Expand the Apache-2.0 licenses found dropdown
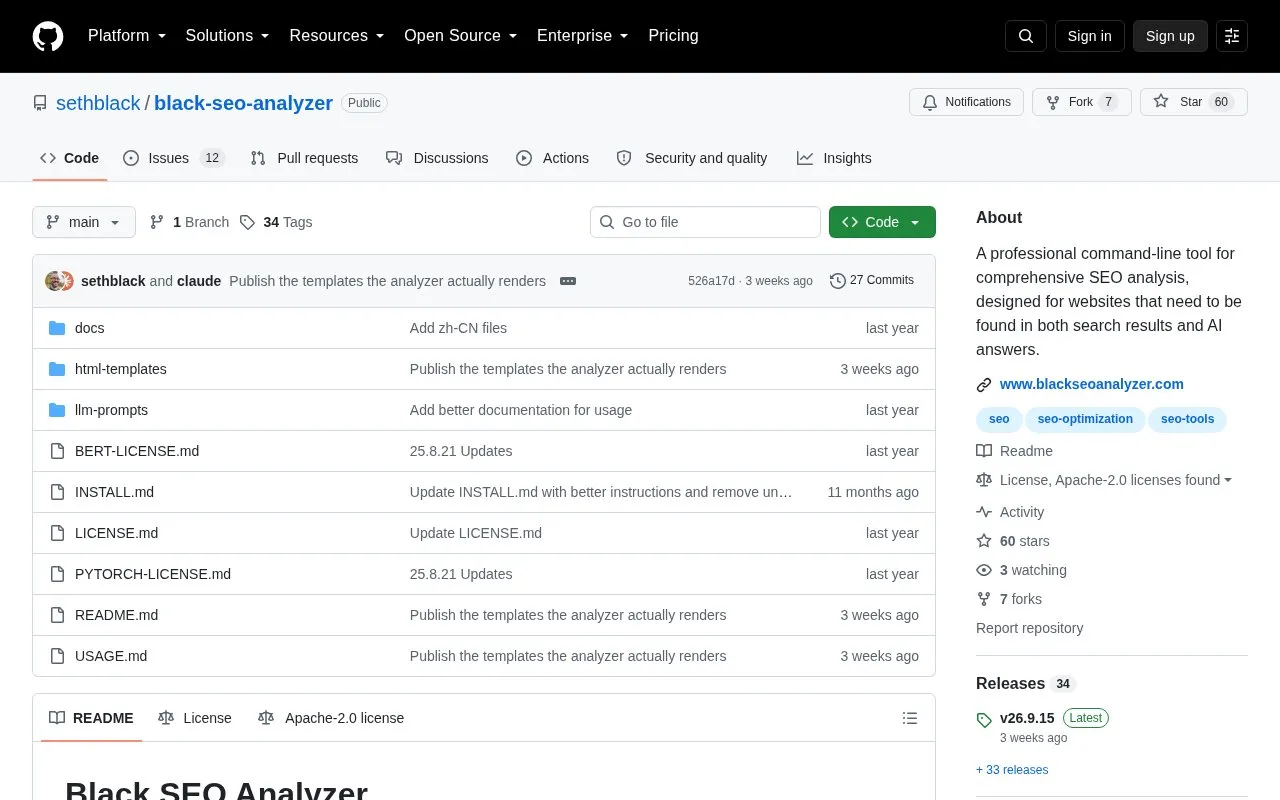This screenshot has width=1280, height=800. pos(1116,480)
